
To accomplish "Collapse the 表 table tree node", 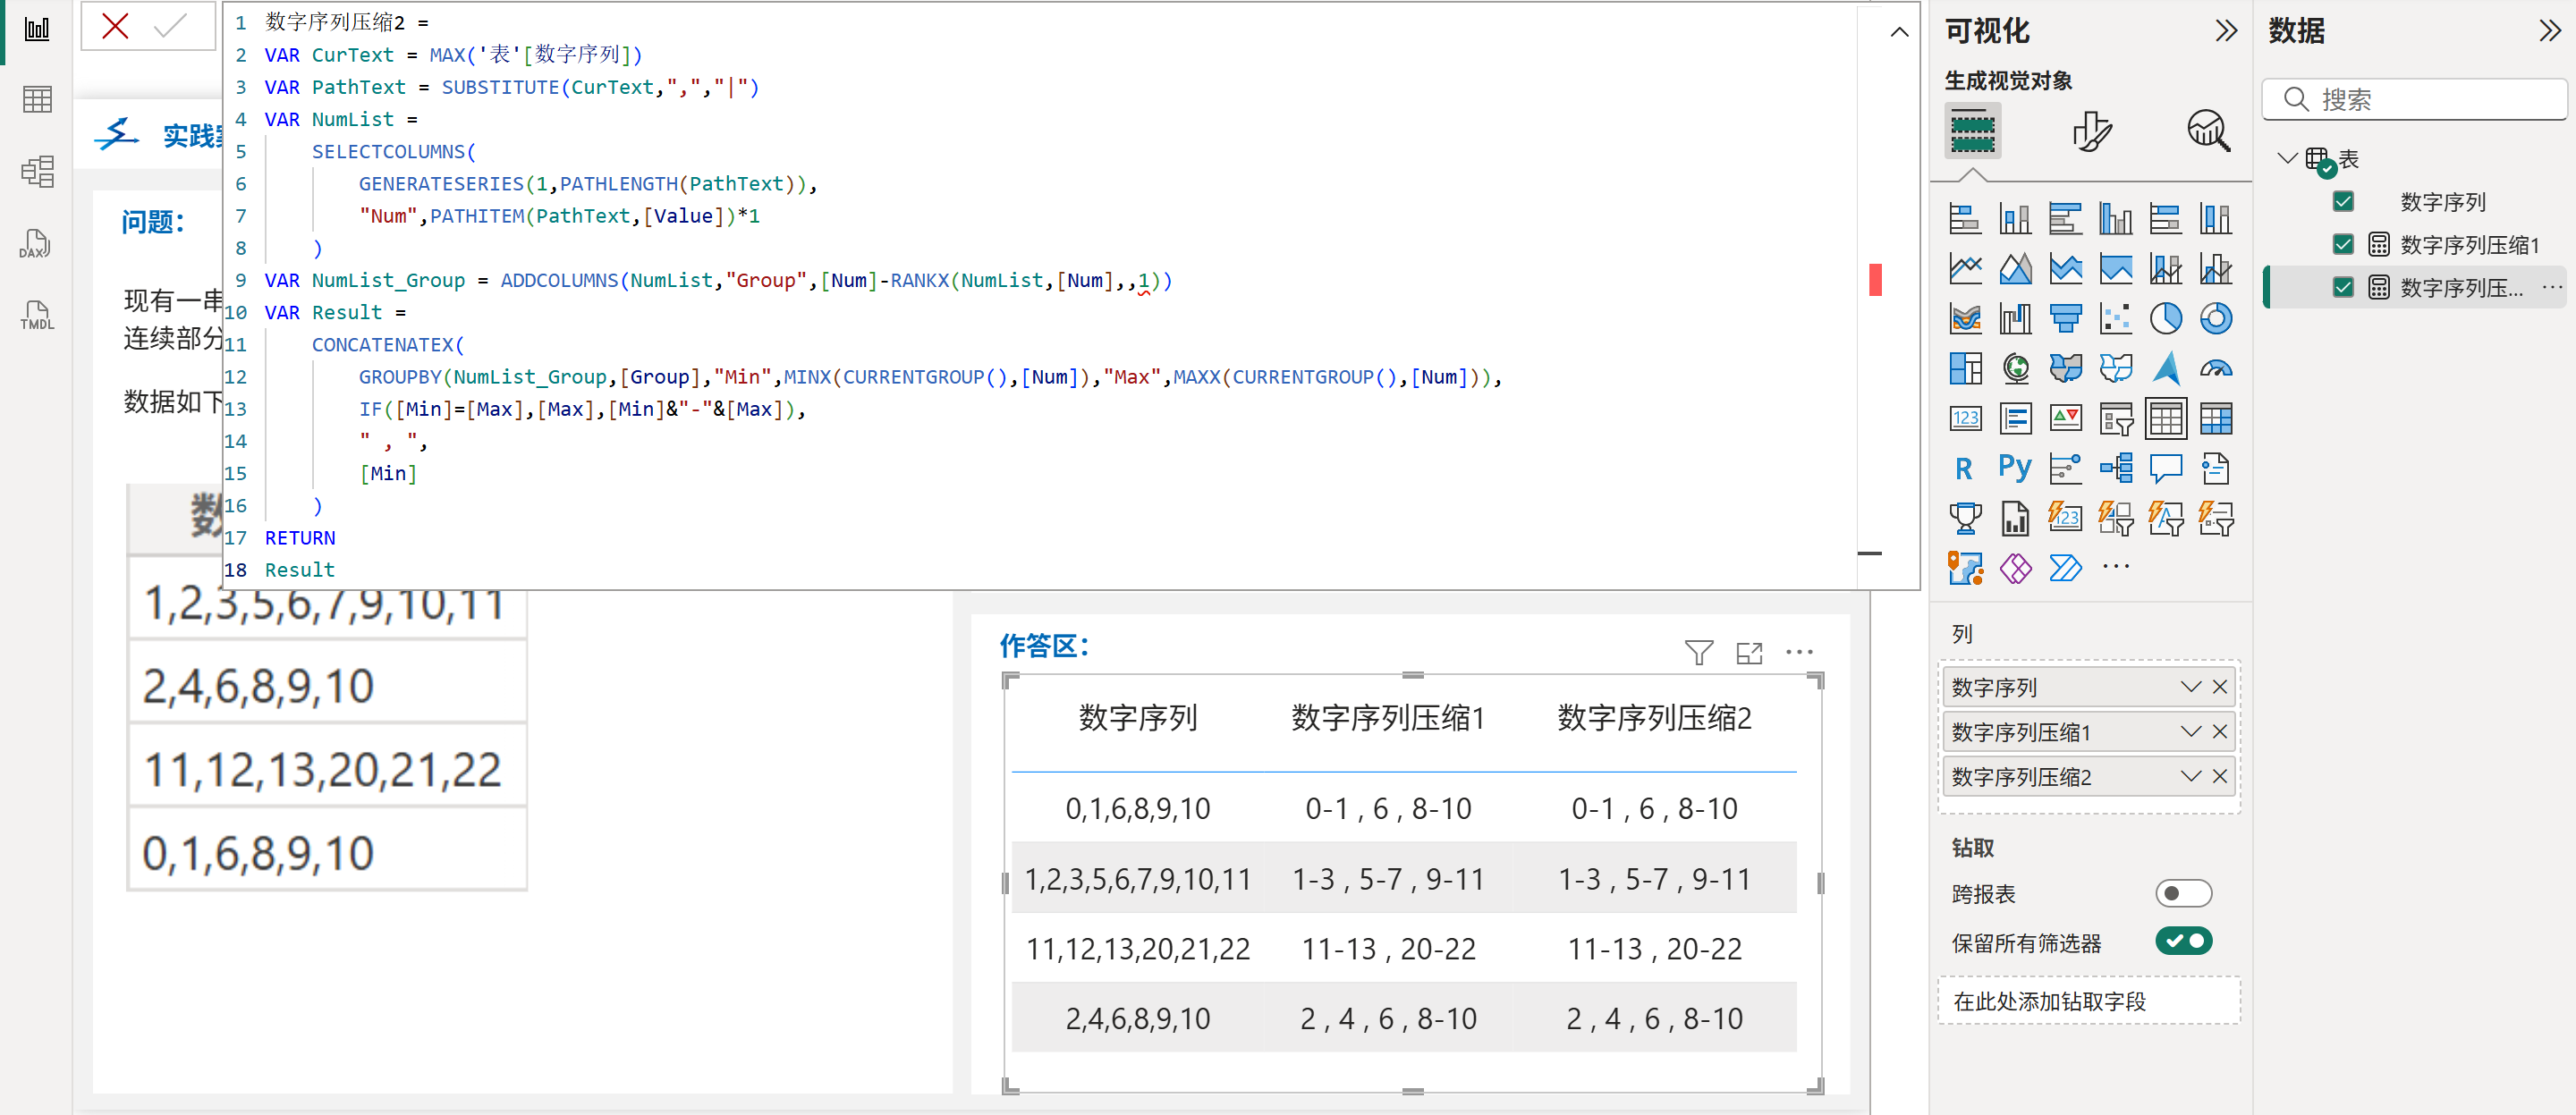I will point(2286,158).
